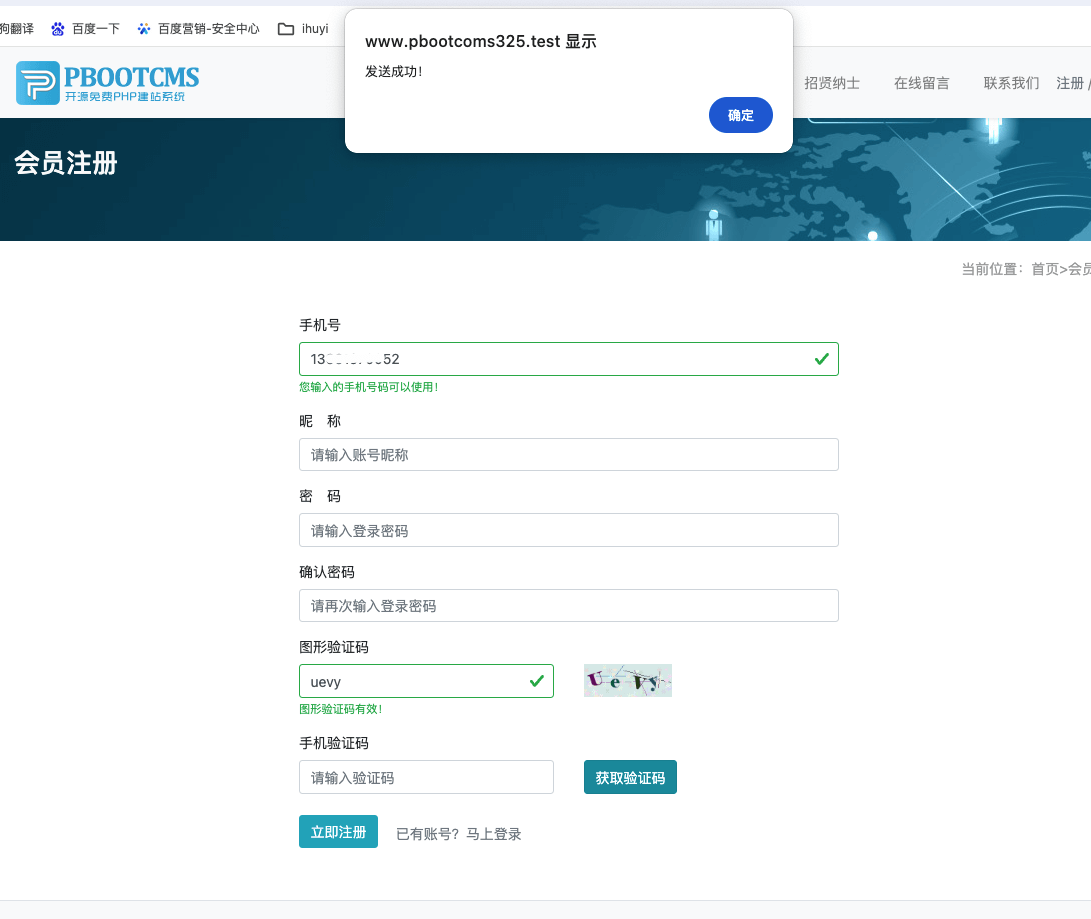Click the 图形验证码有效 message

(x=341, y=709)
